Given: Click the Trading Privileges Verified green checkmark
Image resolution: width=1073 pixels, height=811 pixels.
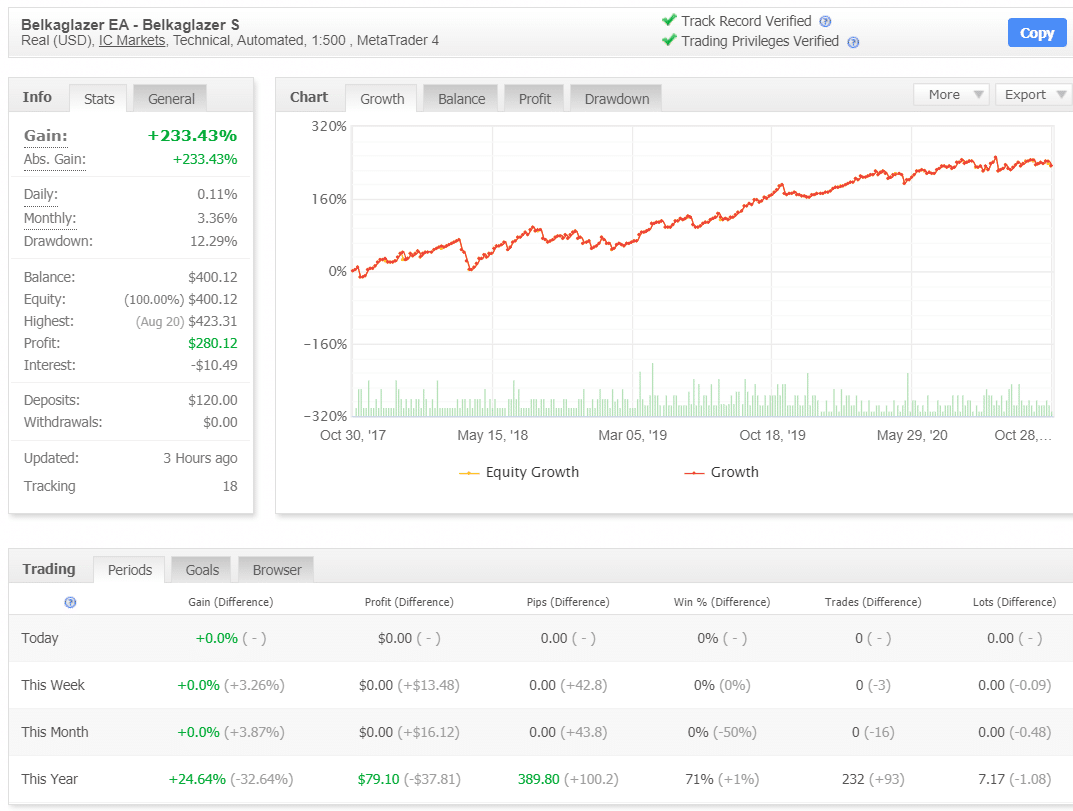Looking at the screenshot, I should [x=669, y=41].
